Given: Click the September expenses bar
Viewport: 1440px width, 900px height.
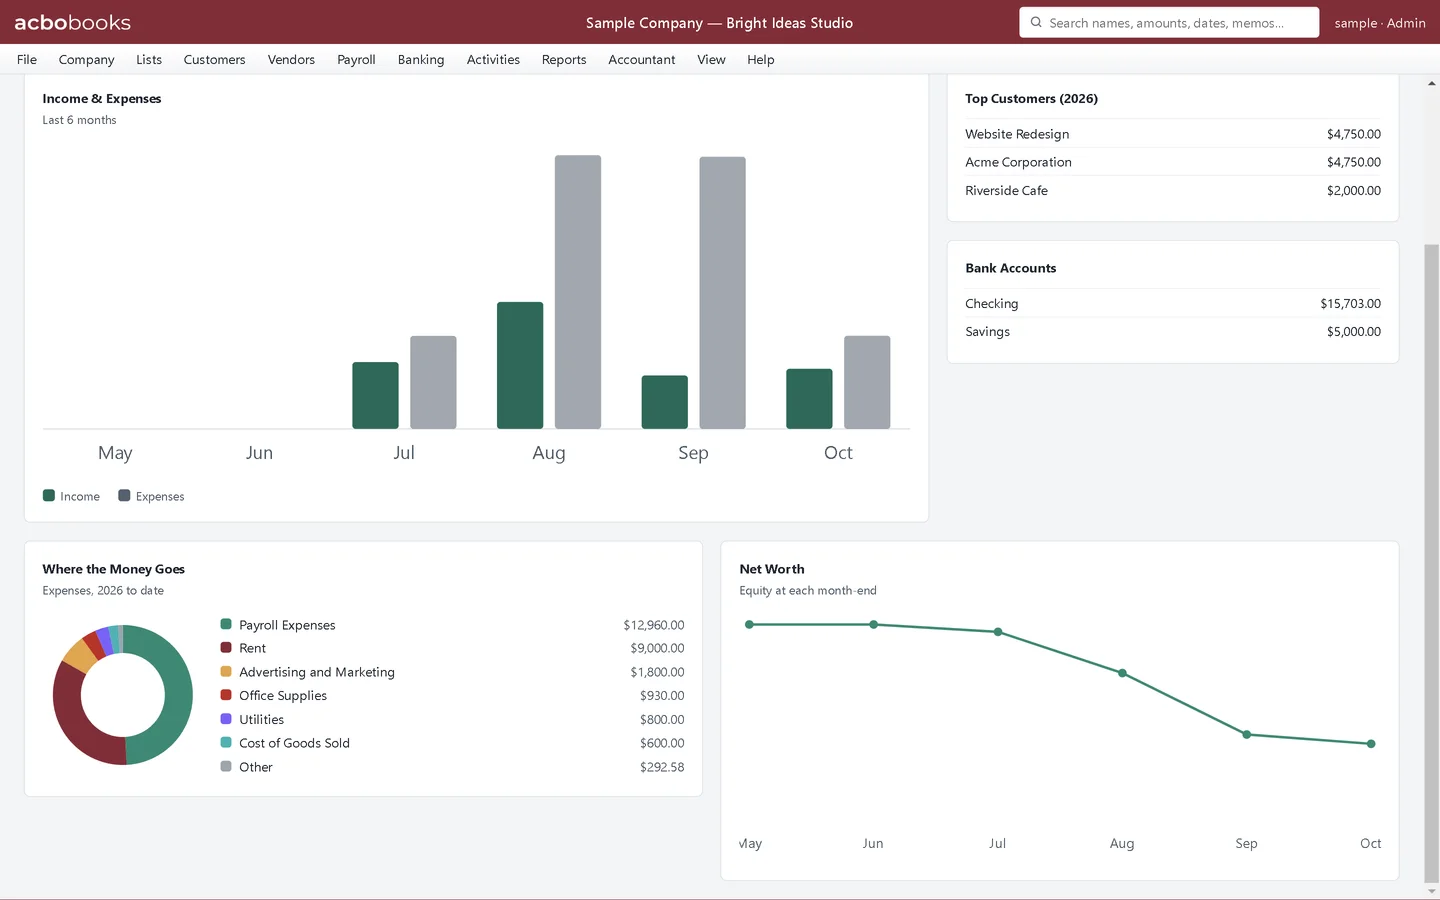Looking at the screenshot, I should (722, 293).
